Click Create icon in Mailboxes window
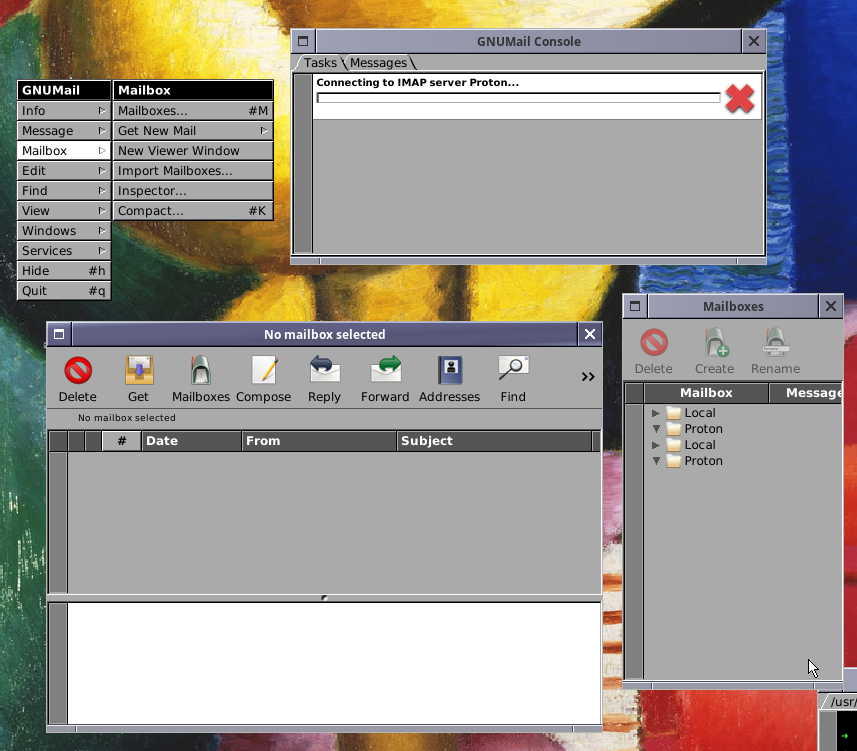The height and width of the screenshot is (751, 857). pos(714,345)
